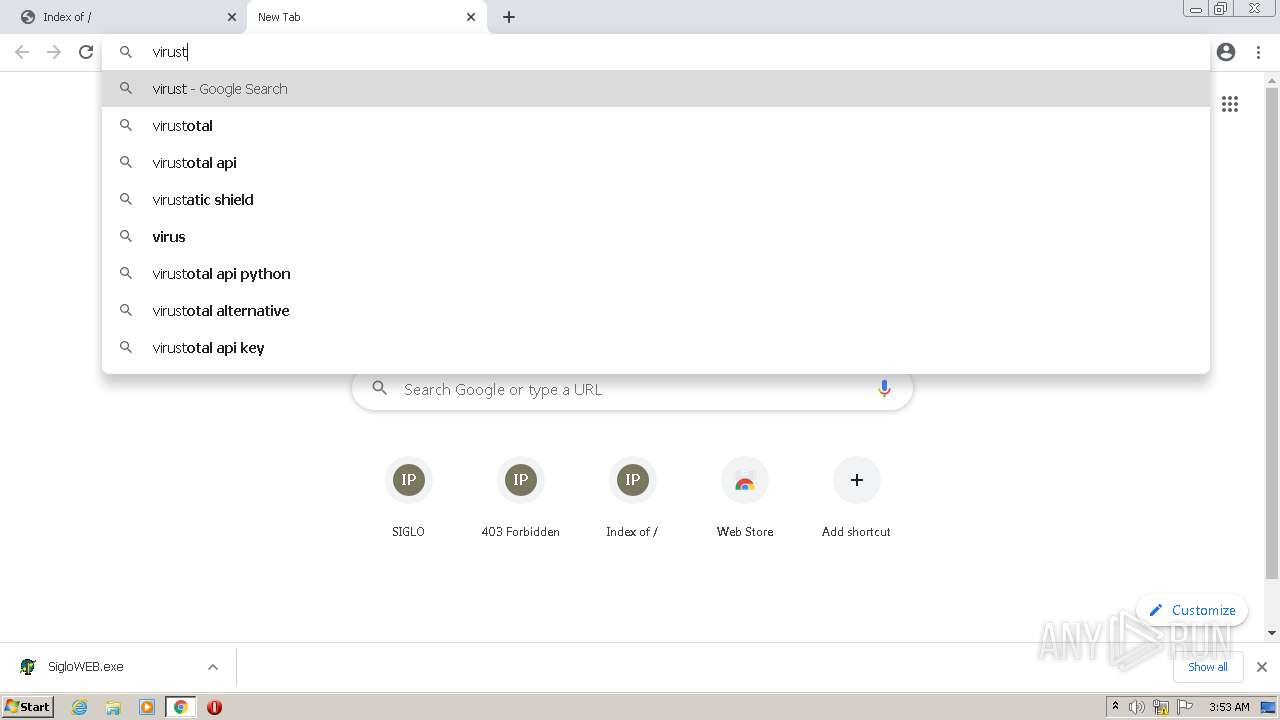Click 'Show all' downloads button
The image size is (1280, 720).
(x=1207, y=667)
